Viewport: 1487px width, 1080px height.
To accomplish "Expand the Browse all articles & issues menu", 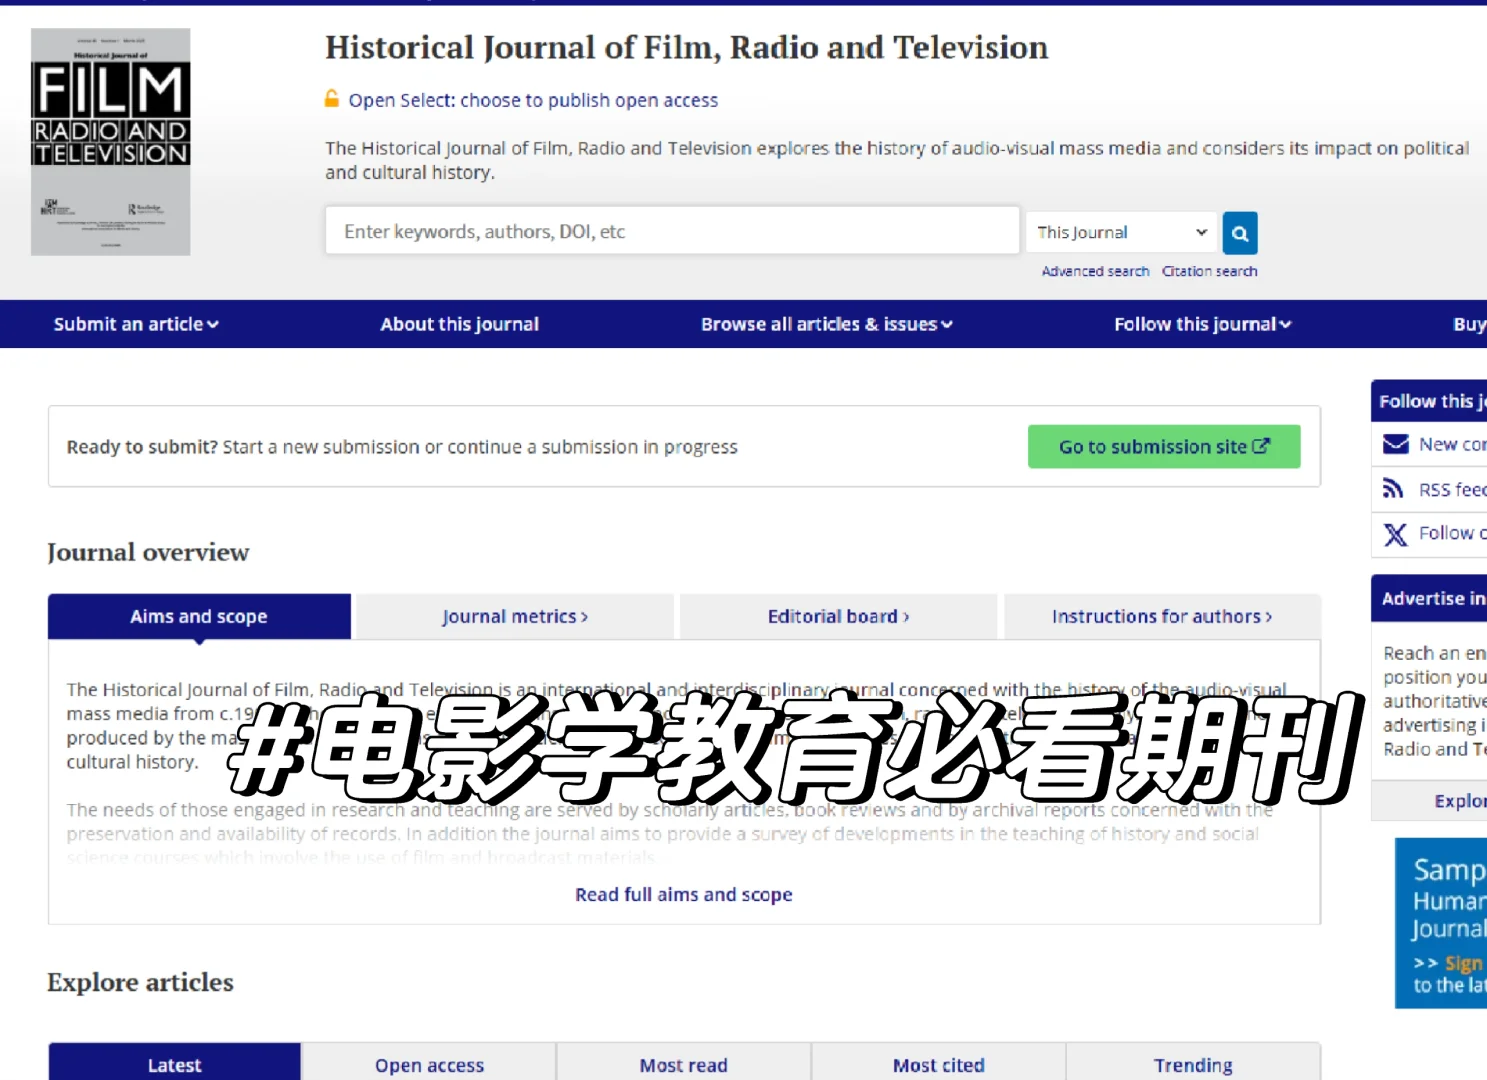I will [x=826, y=323].
